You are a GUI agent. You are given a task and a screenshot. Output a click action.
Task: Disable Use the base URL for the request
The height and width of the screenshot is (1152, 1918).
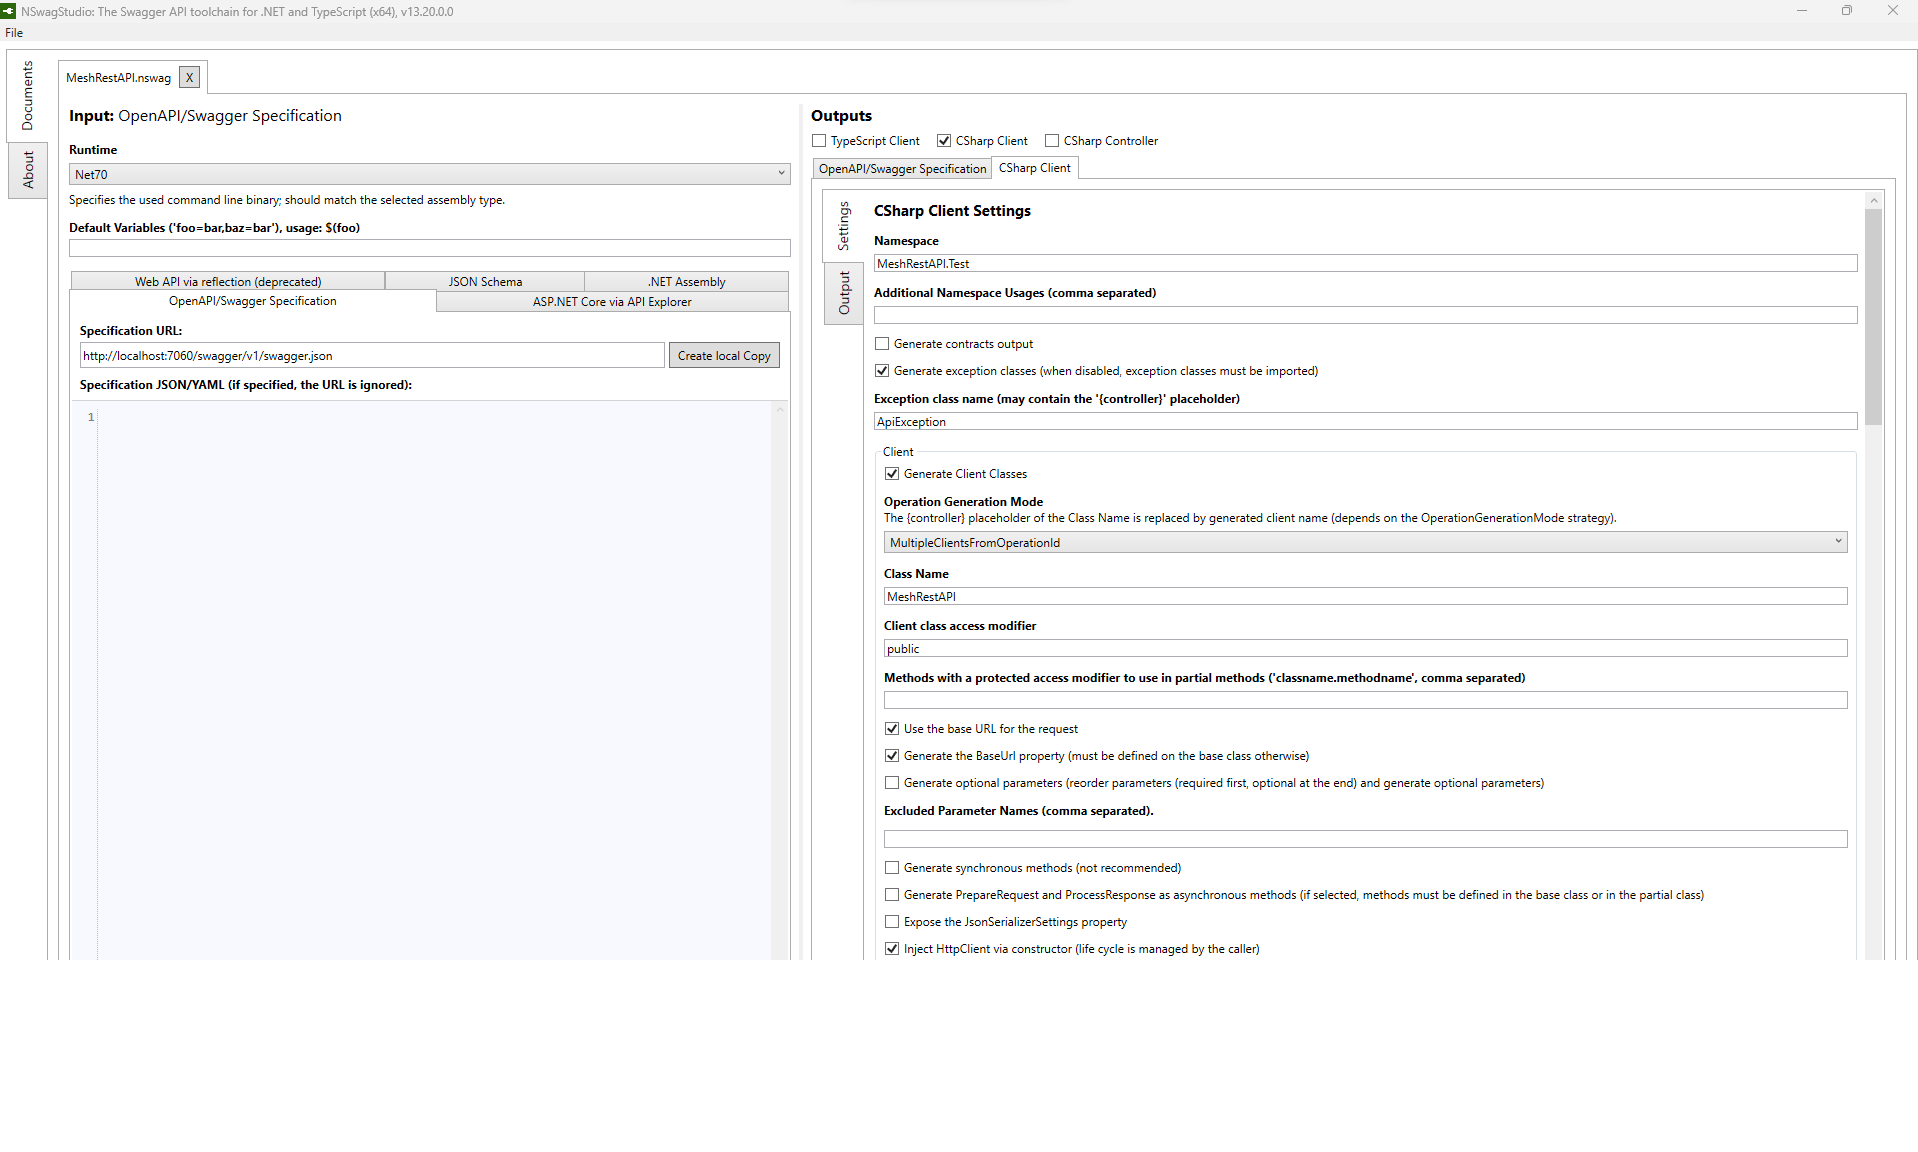point(892,728)
